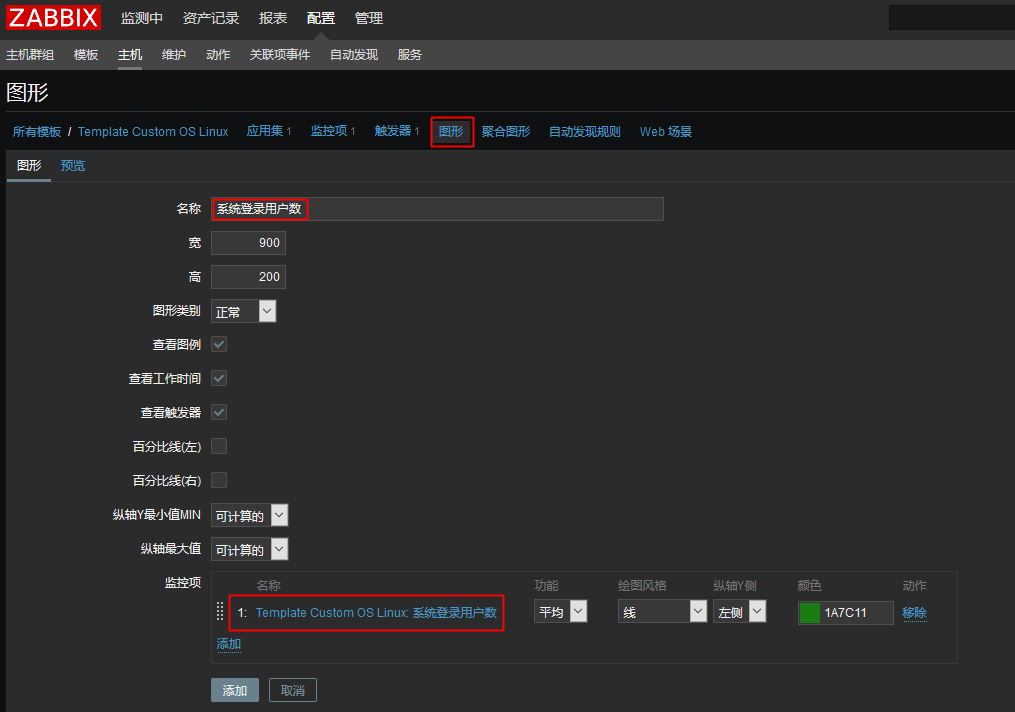Image resolution: width=1015 pixels, height=712 pixels.
Task: Click 移除 to remove the item
Action: click(914, 612)
